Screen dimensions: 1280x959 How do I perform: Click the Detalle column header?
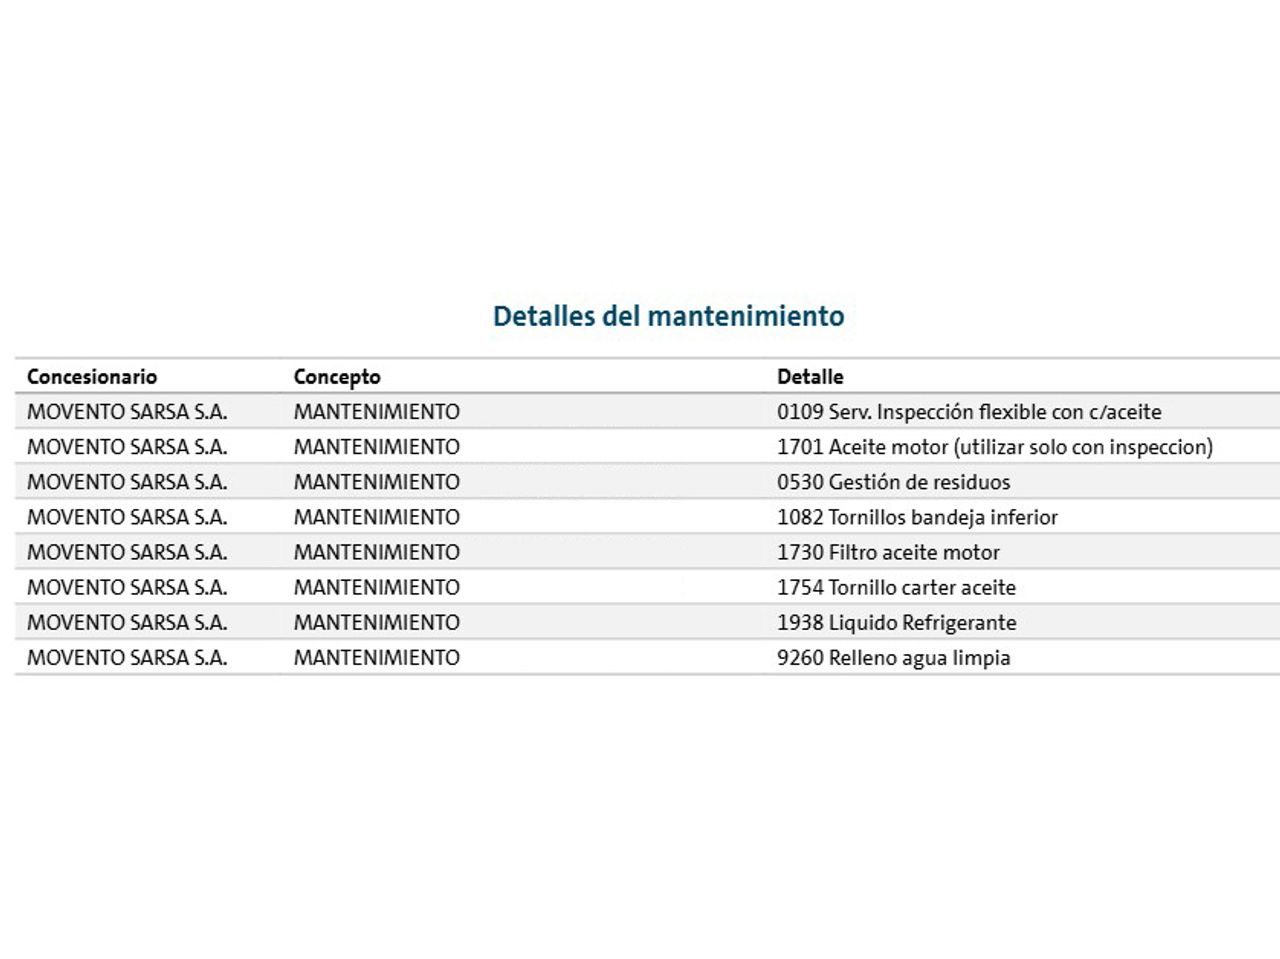click(x=810, y=377)
